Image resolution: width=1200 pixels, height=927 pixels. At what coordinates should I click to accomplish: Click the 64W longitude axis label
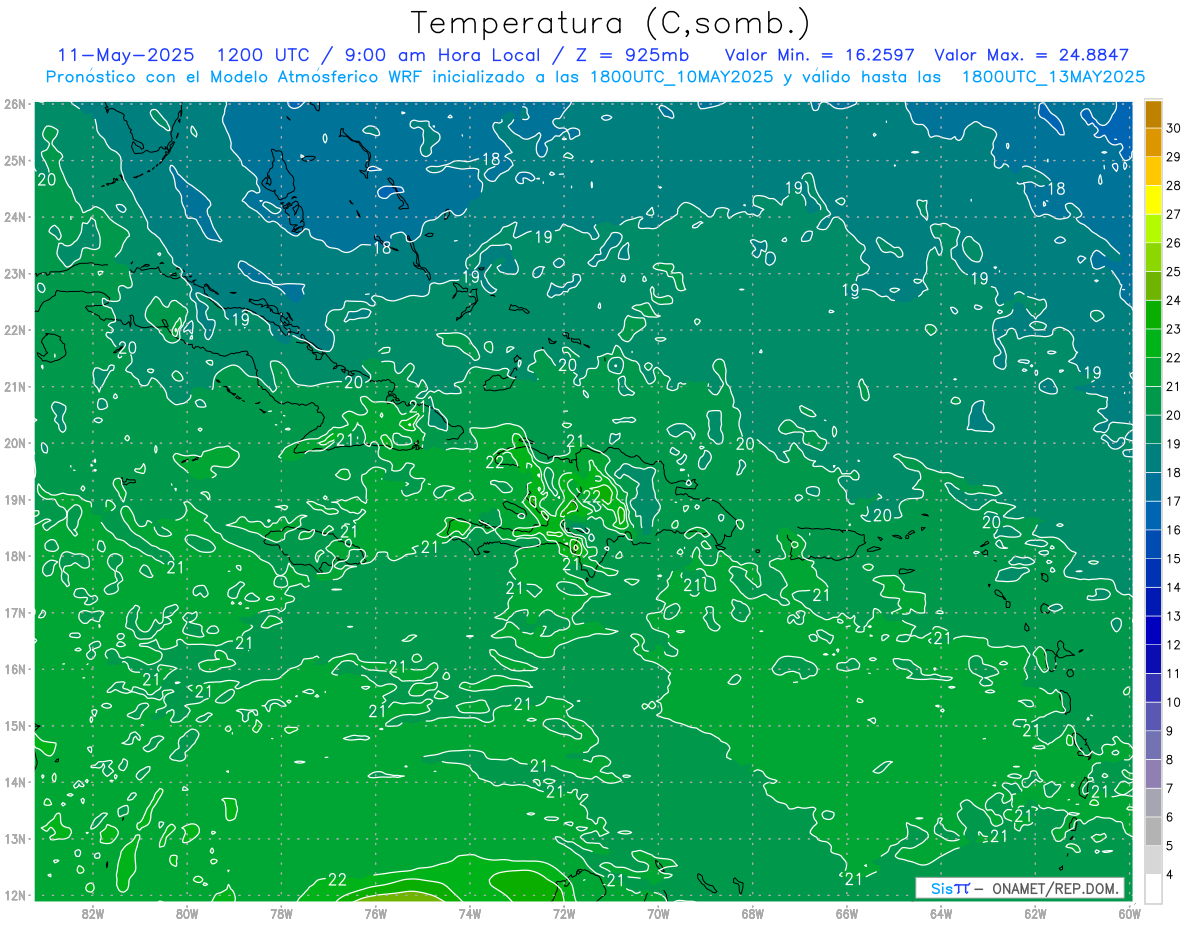point(941,913)
